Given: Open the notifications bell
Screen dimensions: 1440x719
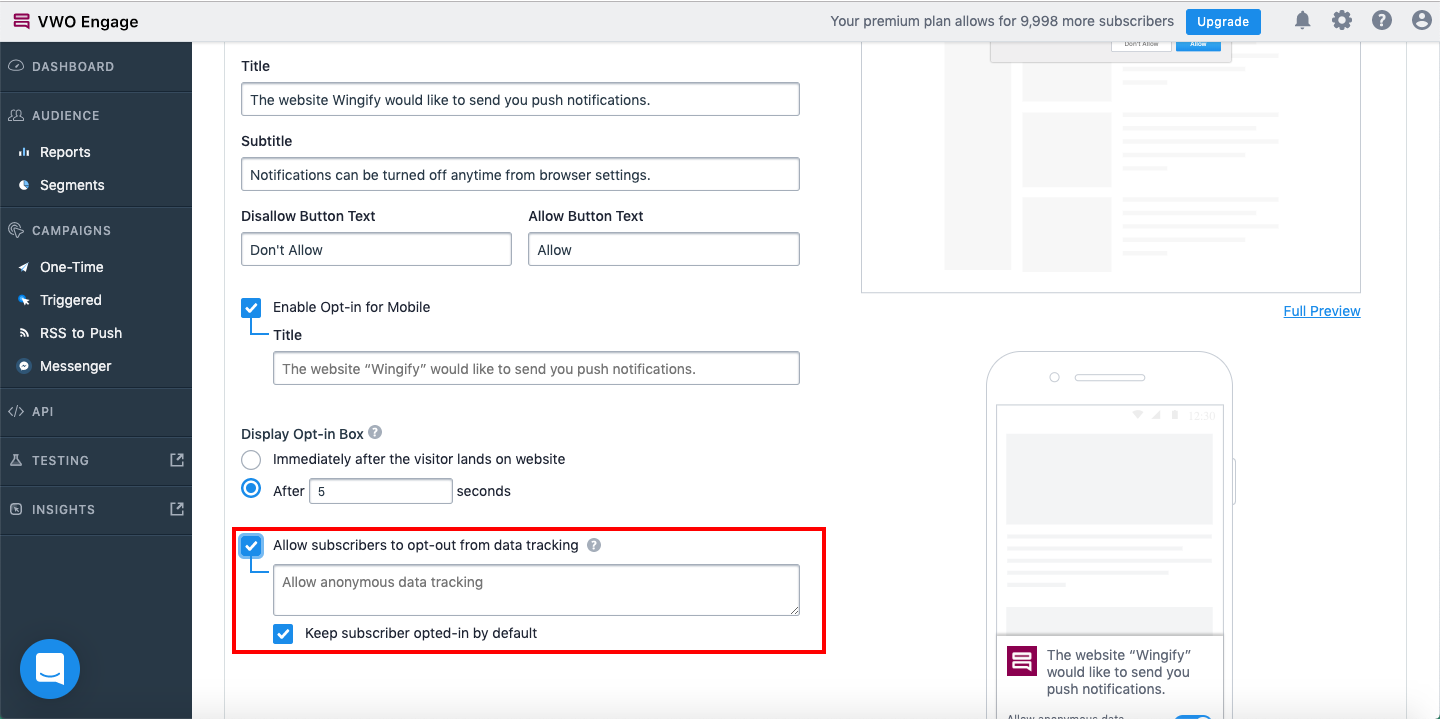Looking at the screenshot, I should 1302,21.
